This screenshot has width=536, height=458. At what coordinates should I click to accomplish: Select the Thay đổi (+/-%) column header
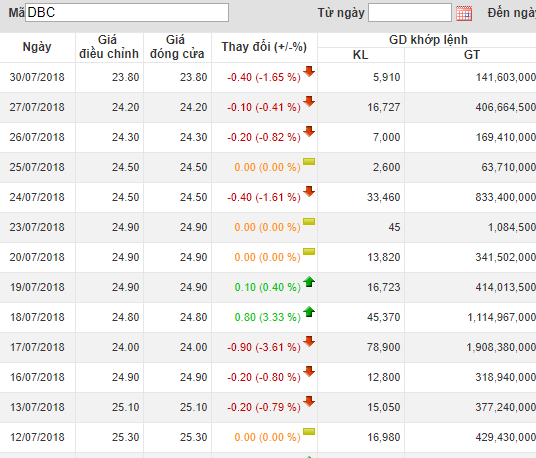pos(264,47)
